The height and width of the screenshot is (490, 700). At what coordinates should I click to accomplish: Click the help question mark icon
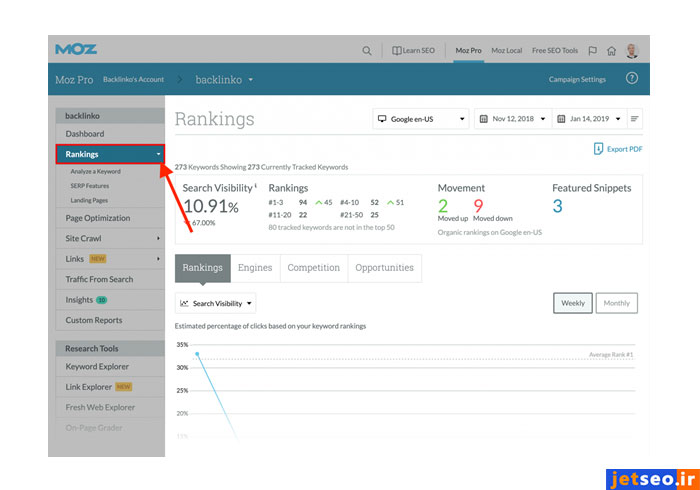click(631, 79)
